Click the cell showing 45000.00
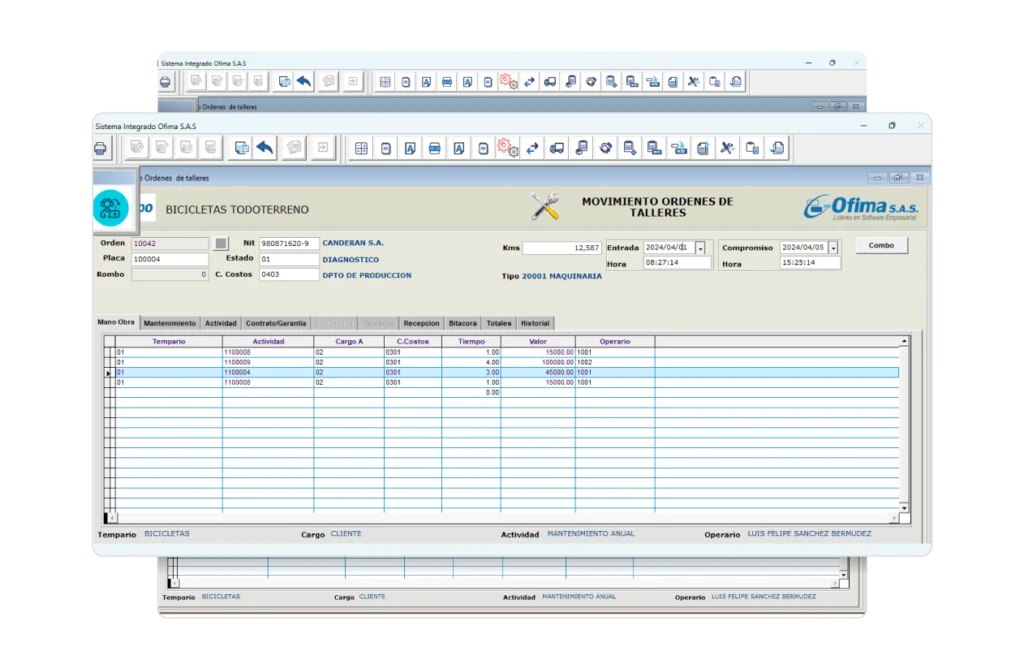Screen dimensions: 1024x656 [x=537, y=372]
